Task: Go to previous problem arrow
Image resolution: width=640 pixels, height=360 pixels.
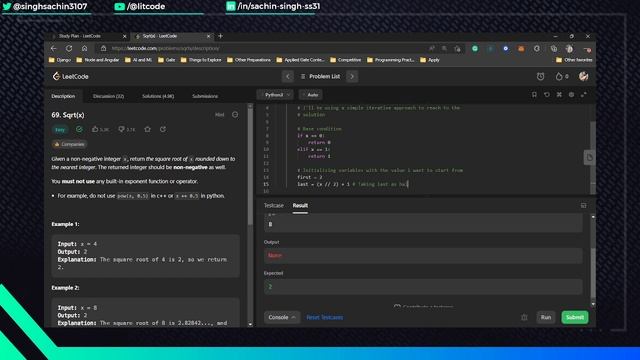Action: click(288, 76)
